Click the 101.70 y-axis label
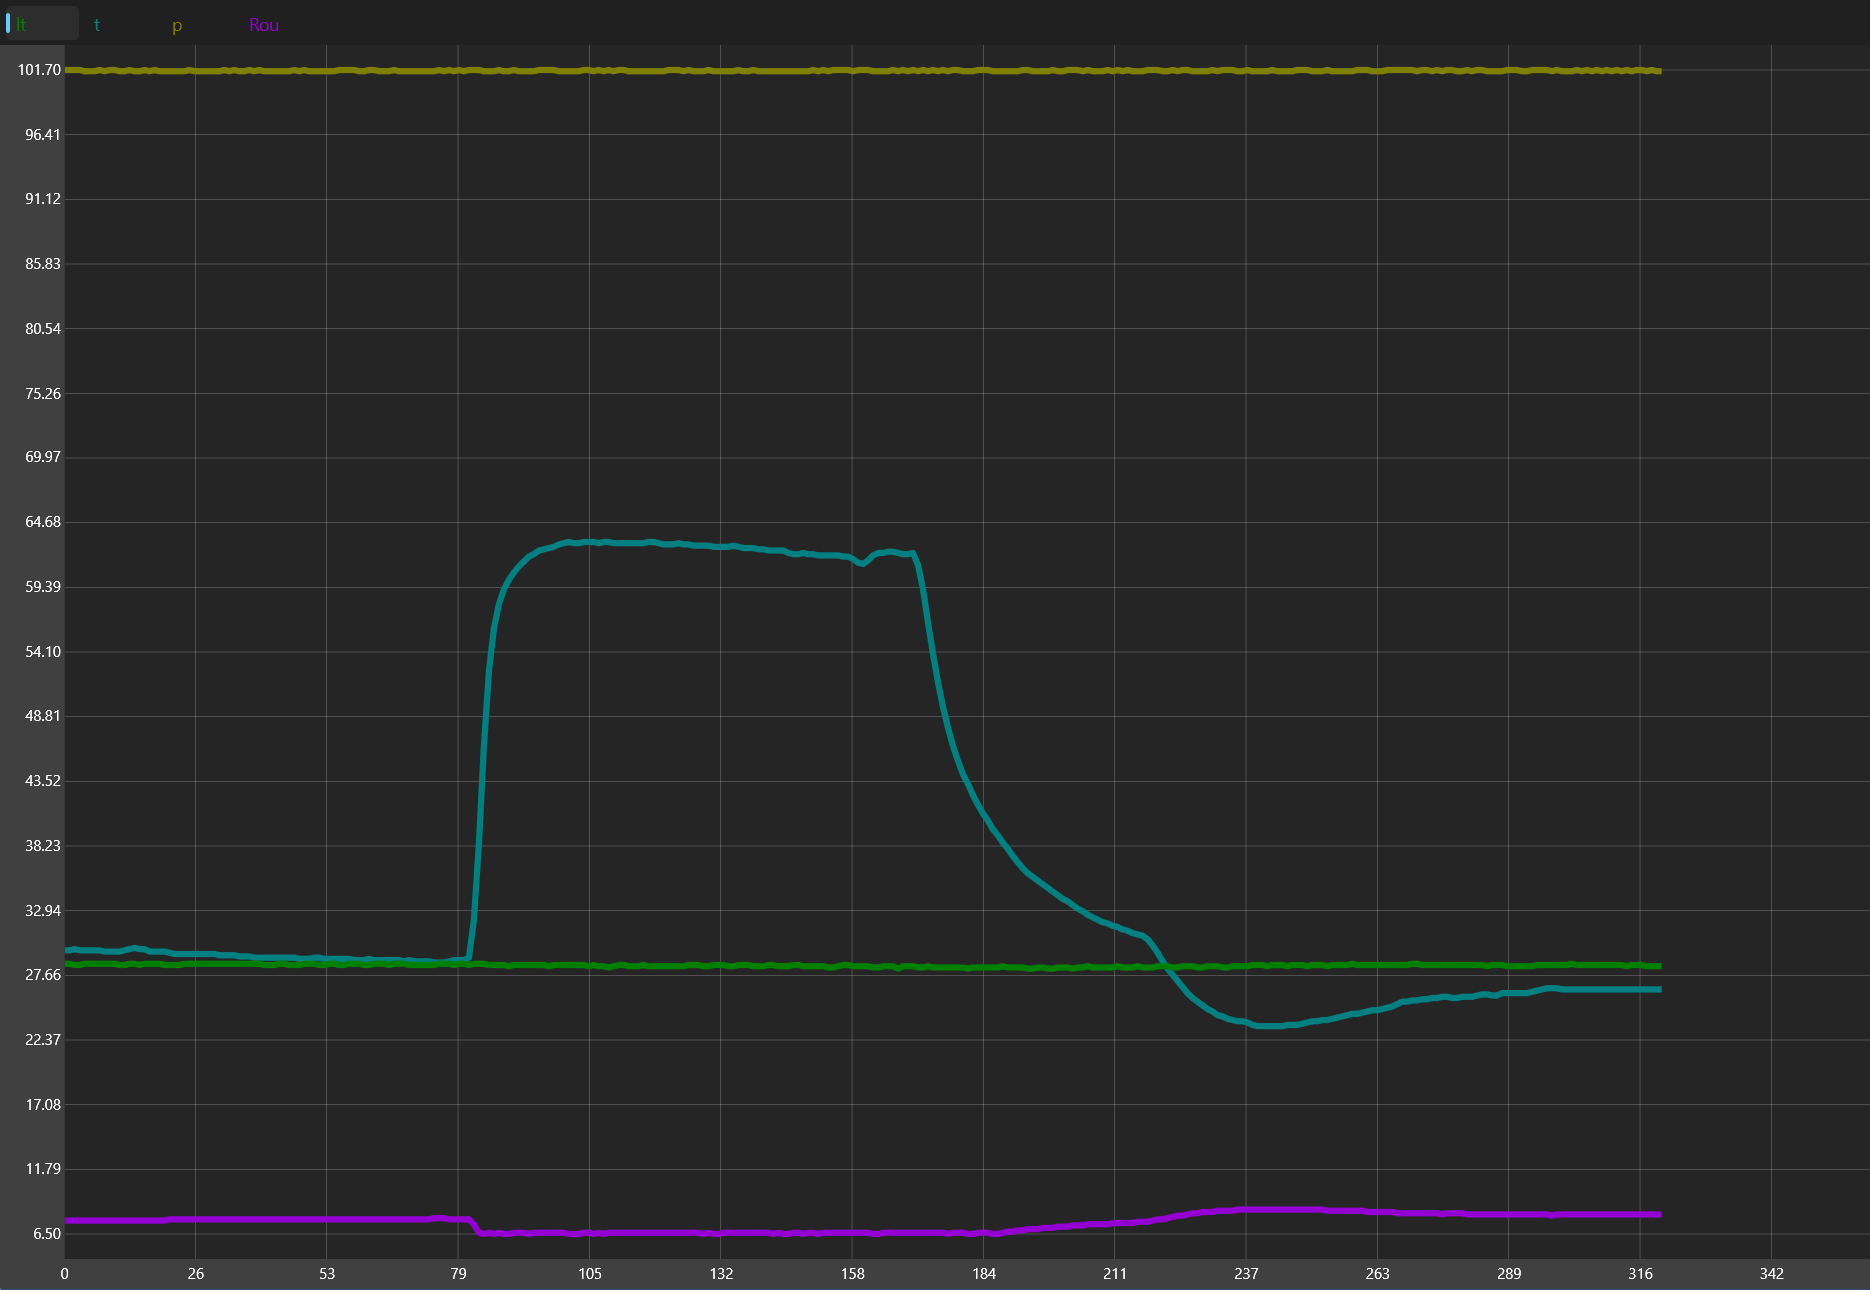The image size is (1870, 1290). 39,70
